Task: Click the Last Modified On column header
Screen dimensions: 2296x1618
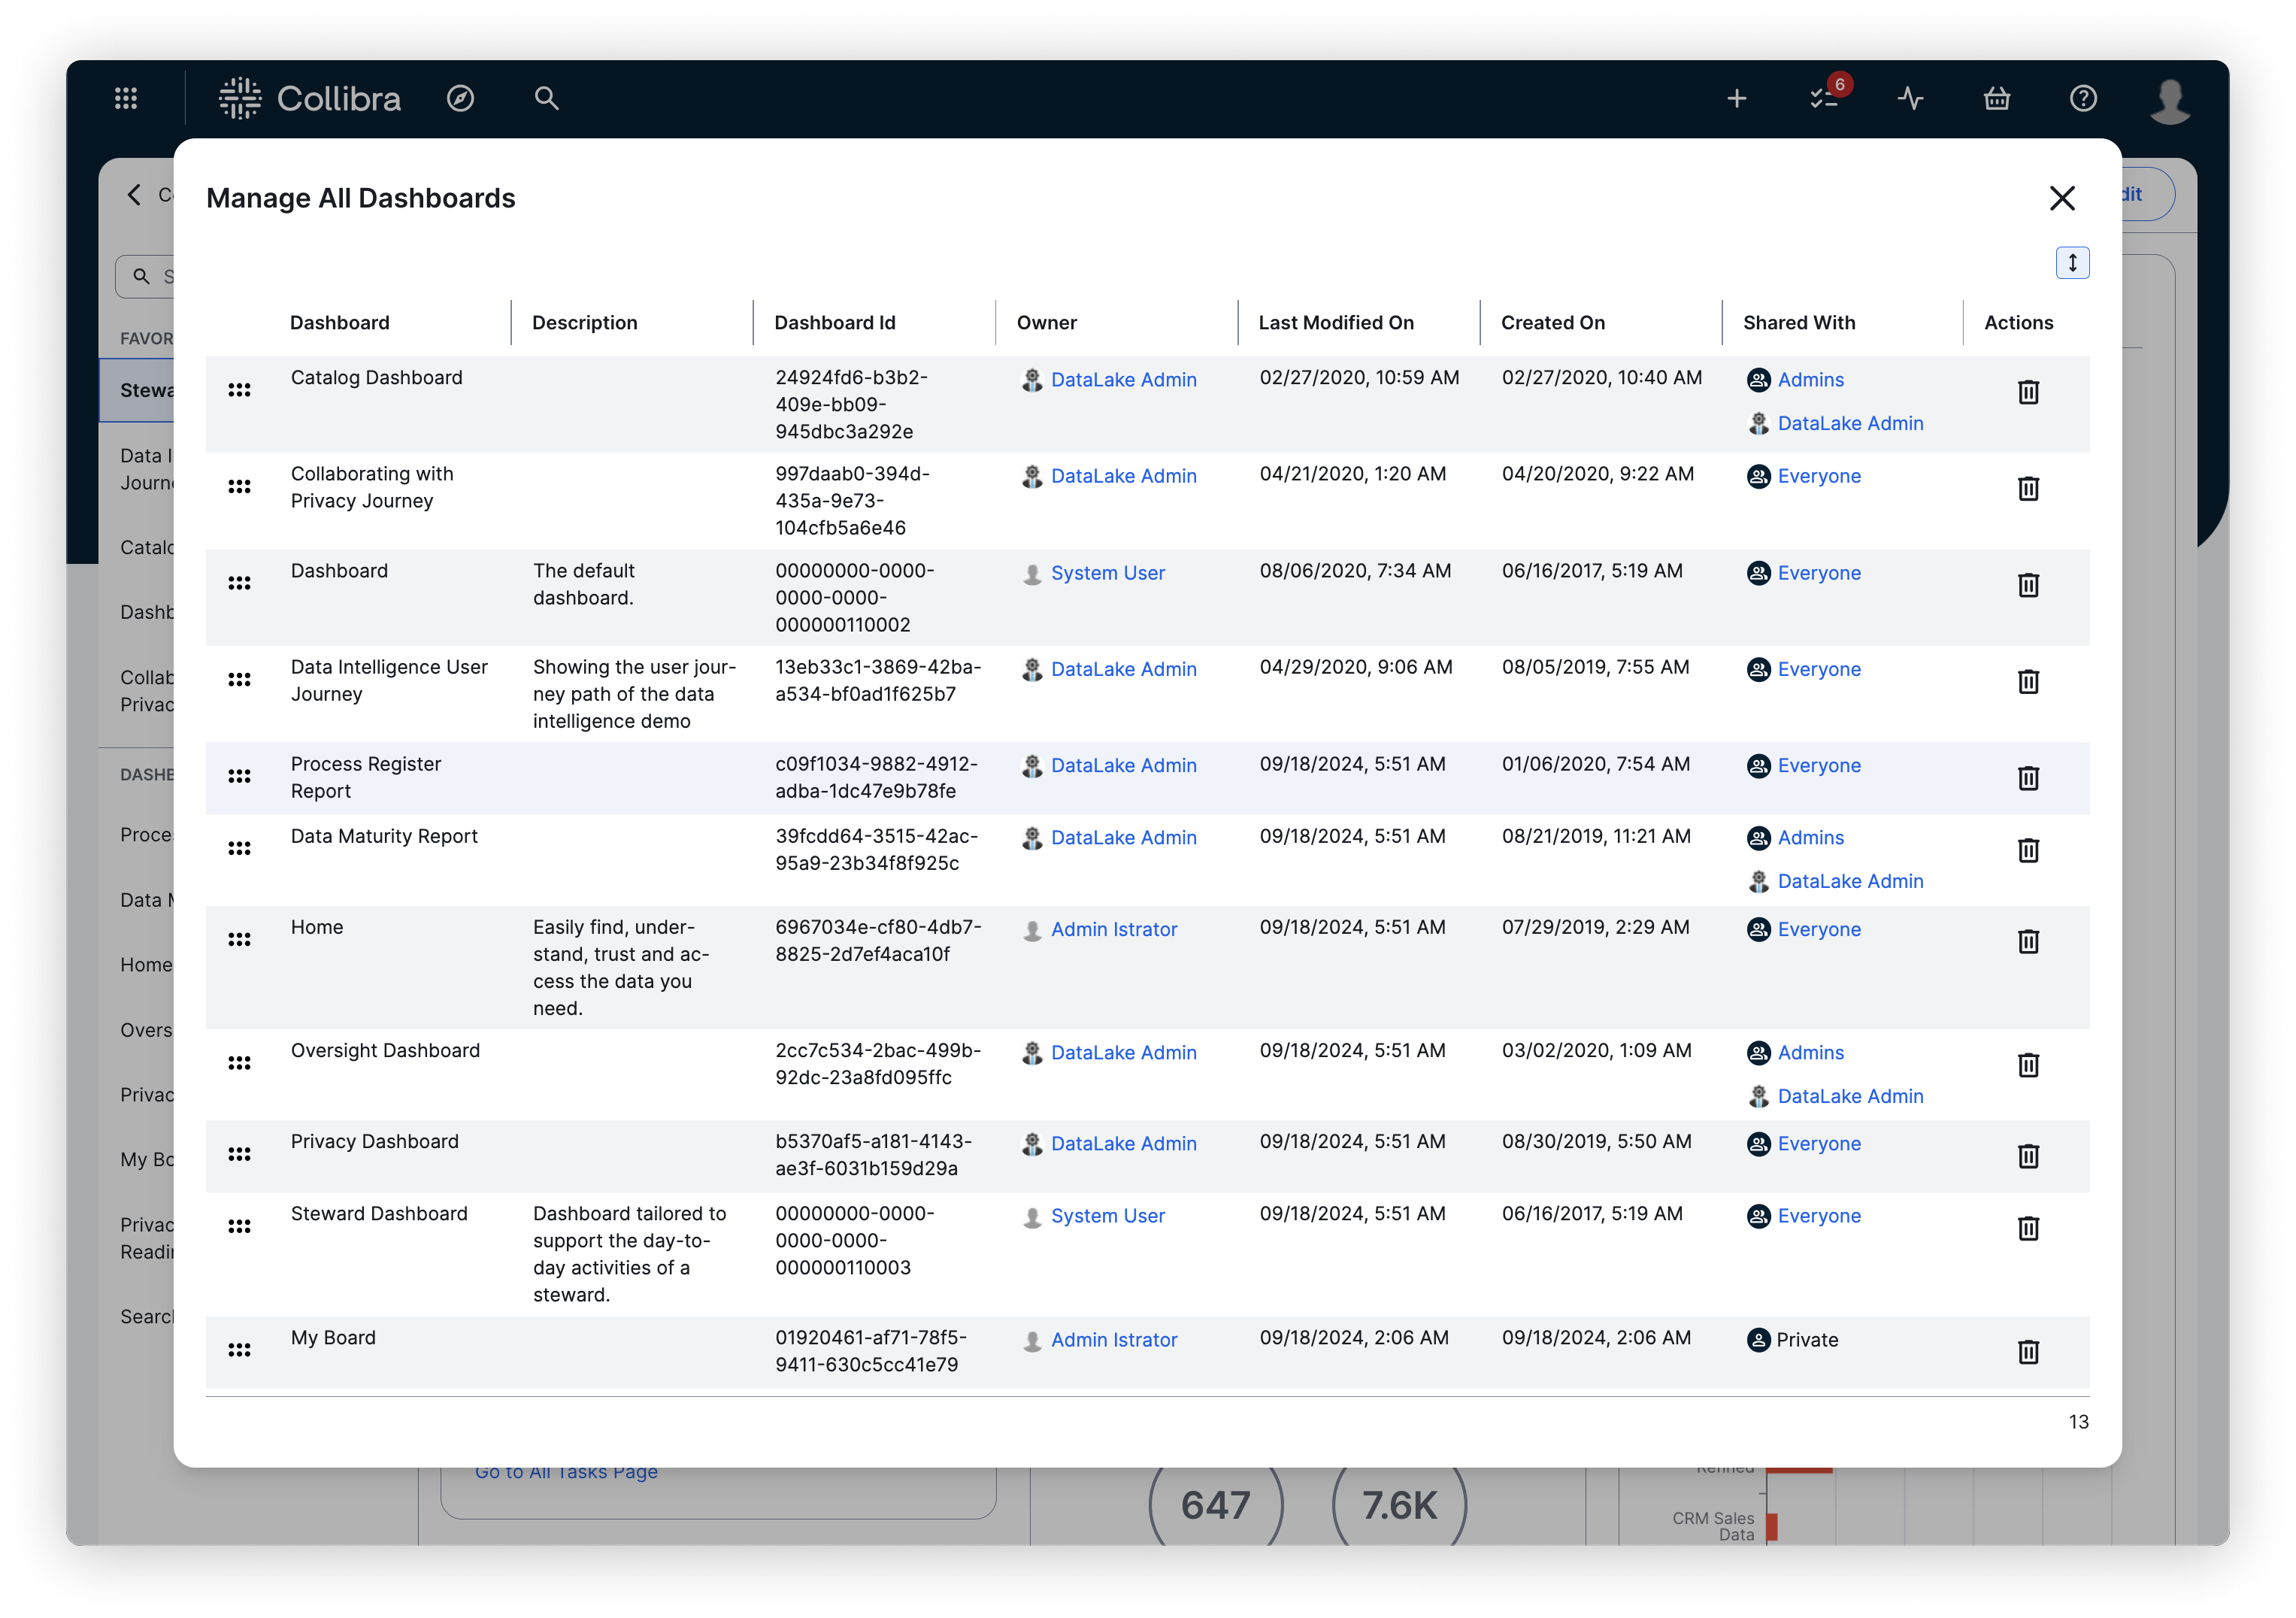Action: [1336, 323]
